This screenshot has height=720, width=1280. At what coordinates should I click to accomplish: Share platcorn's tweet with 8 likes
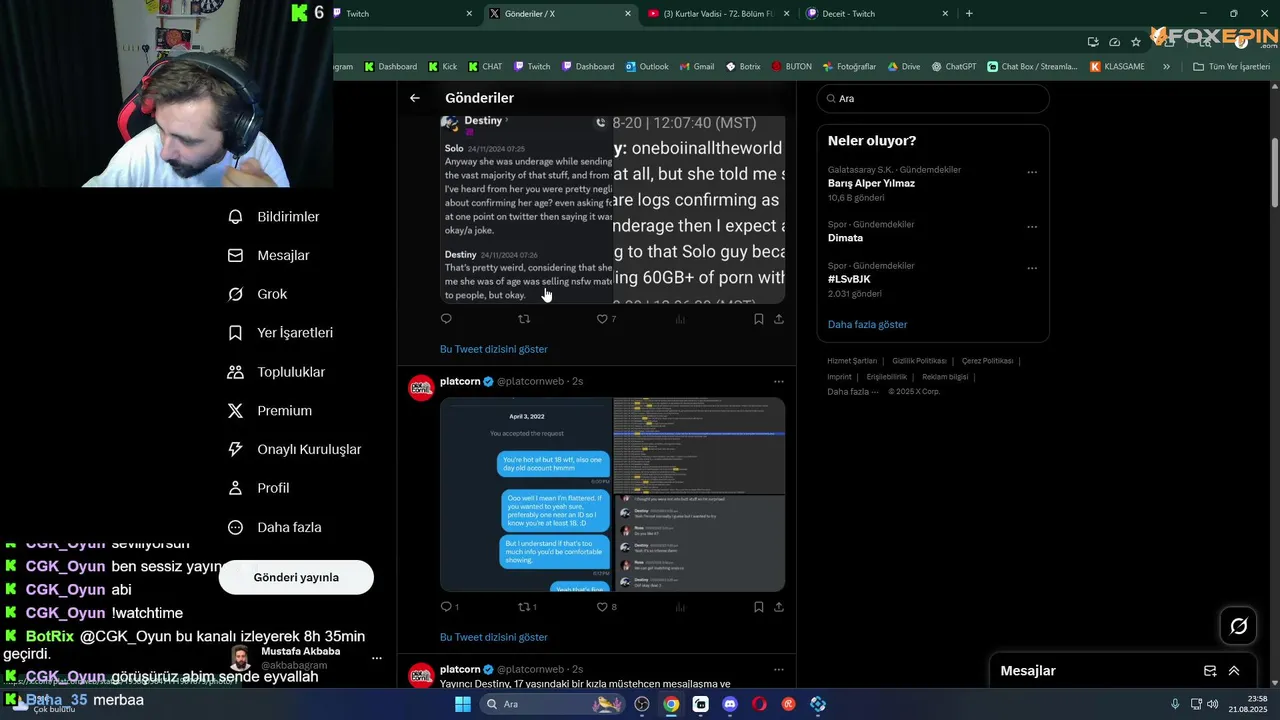[779, 607]
